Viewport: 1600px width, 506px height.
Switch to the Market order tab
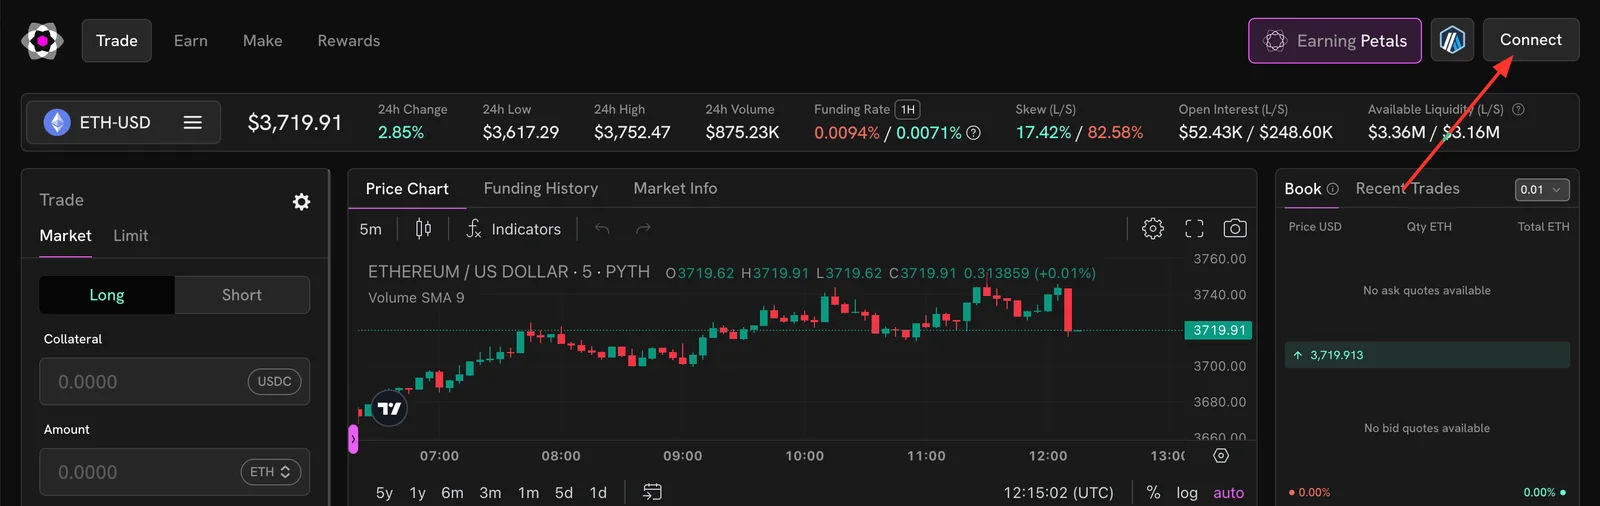[66, 236]
